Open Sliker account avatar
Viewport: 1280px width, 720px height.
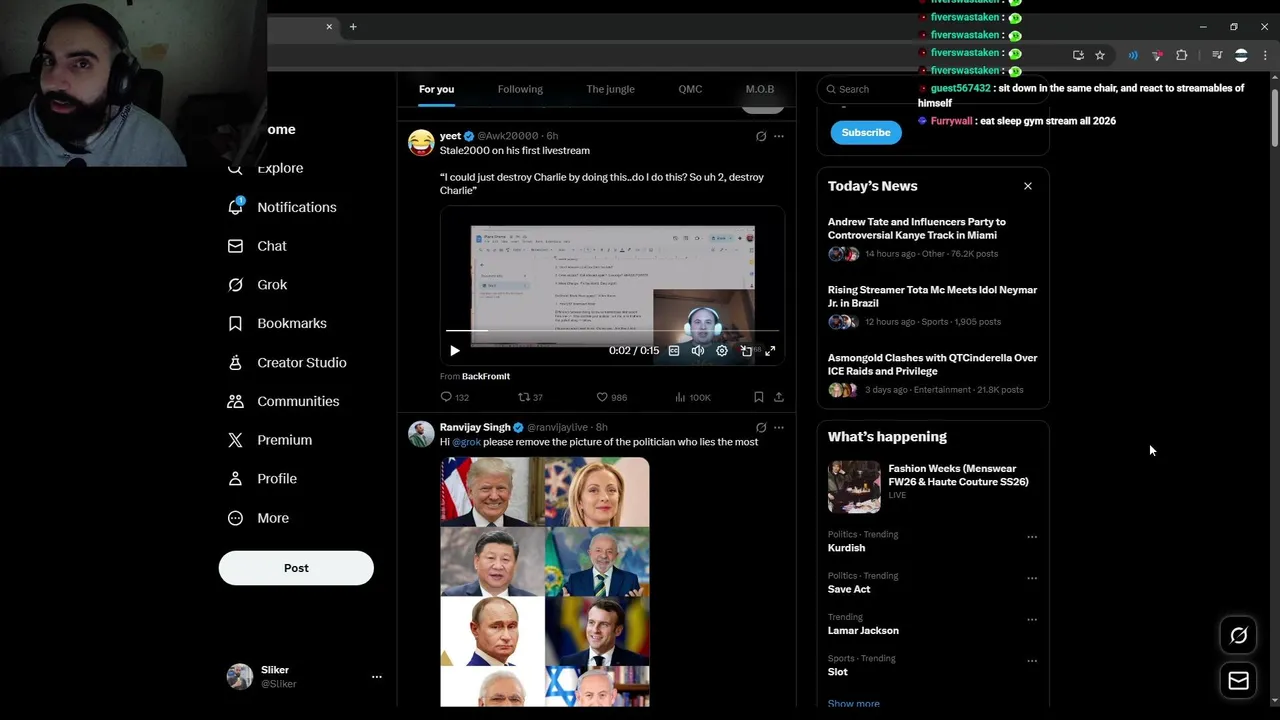tap(240, 677)
